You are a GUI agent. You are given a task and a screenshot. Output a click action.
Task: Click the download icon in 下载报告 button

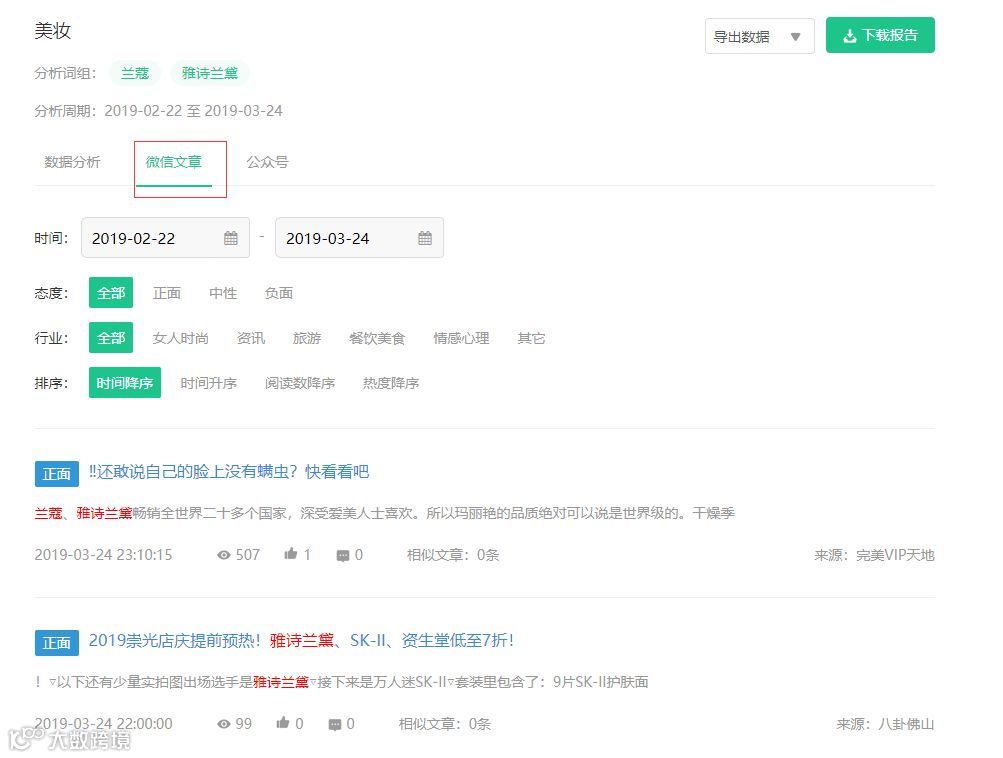[849, 36]
